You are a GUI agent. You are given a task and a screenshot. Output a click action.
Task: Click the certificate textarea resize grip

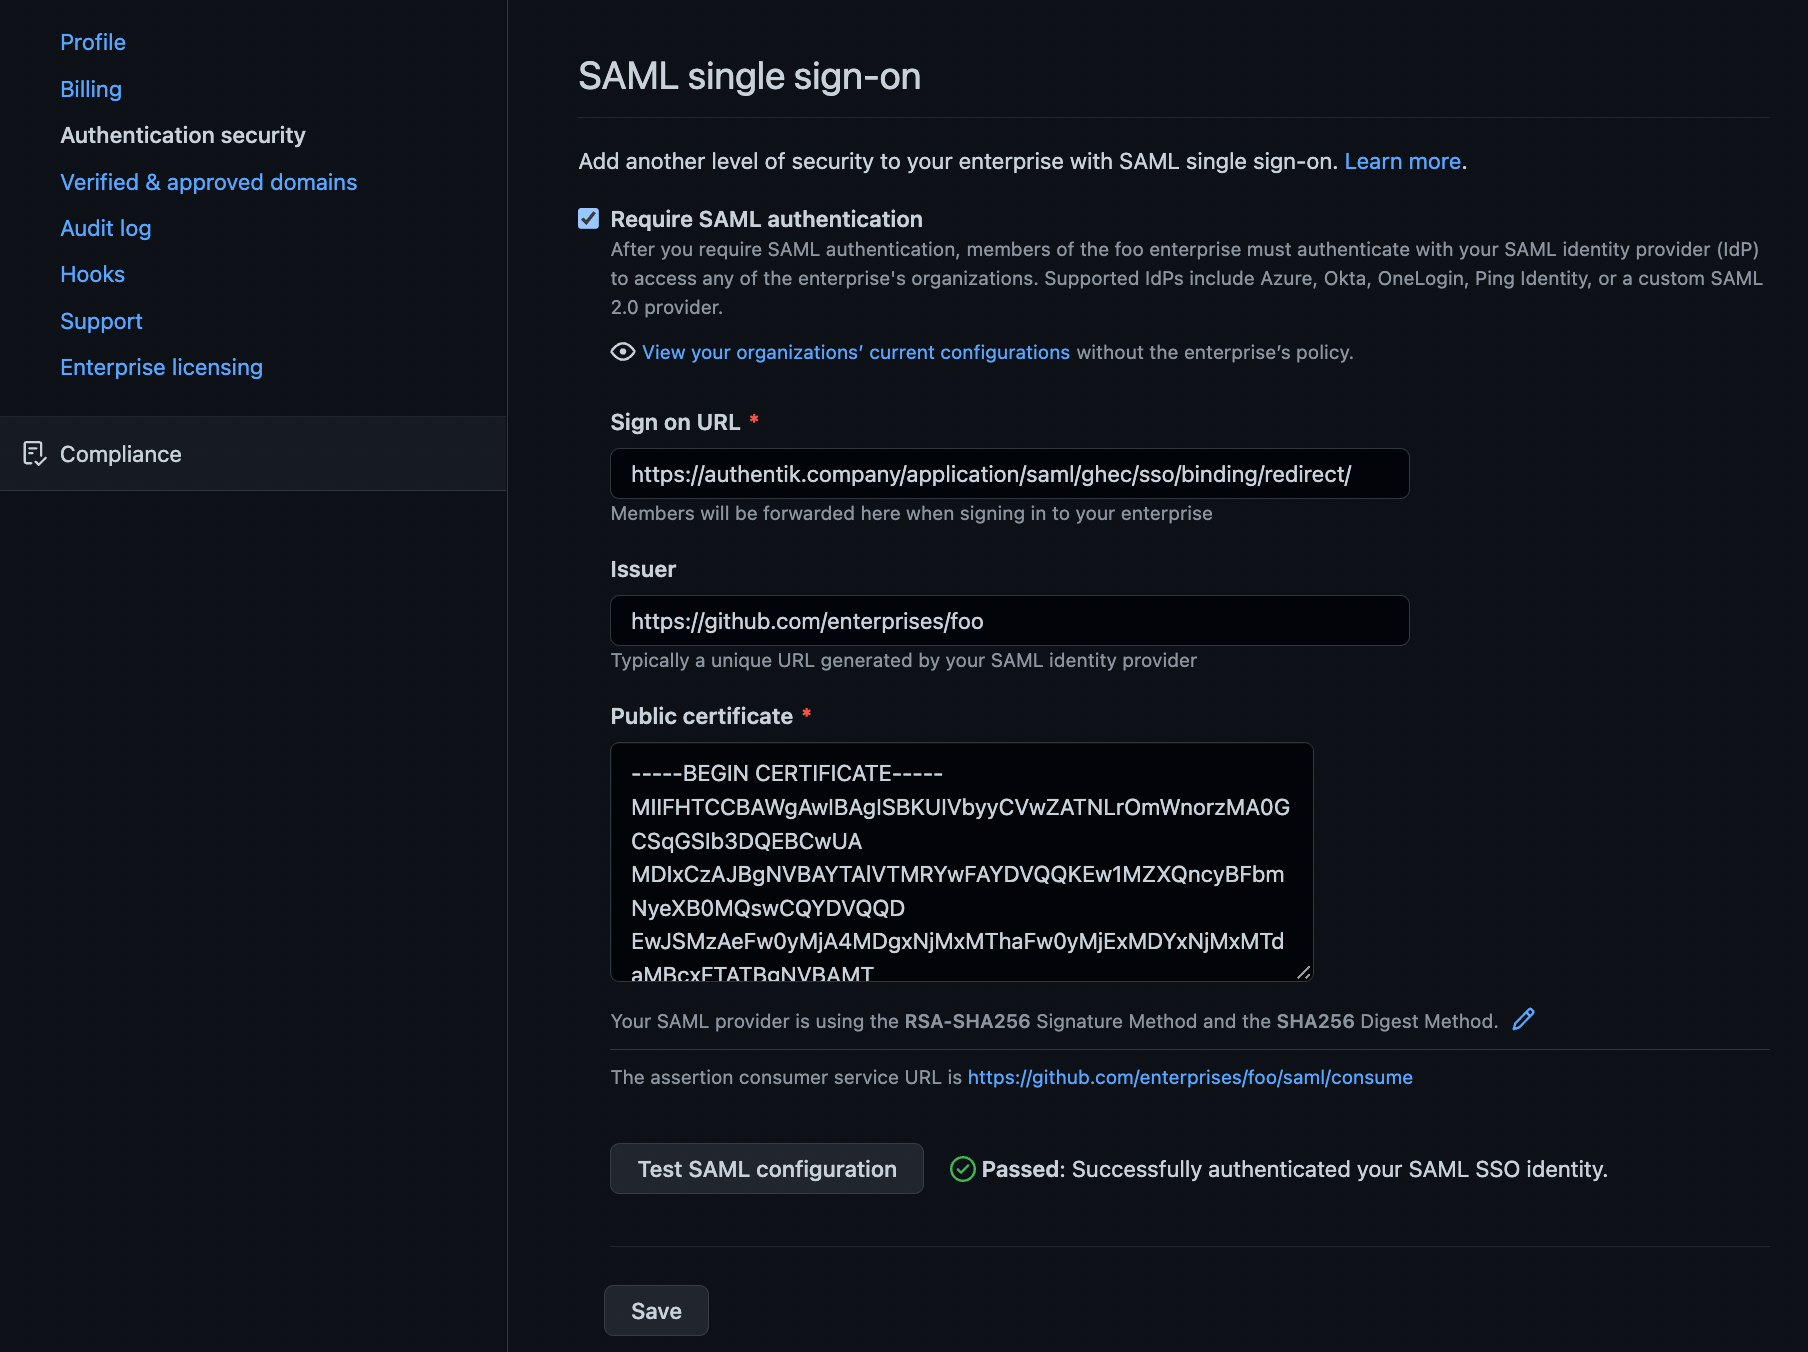click(1302, 971)
